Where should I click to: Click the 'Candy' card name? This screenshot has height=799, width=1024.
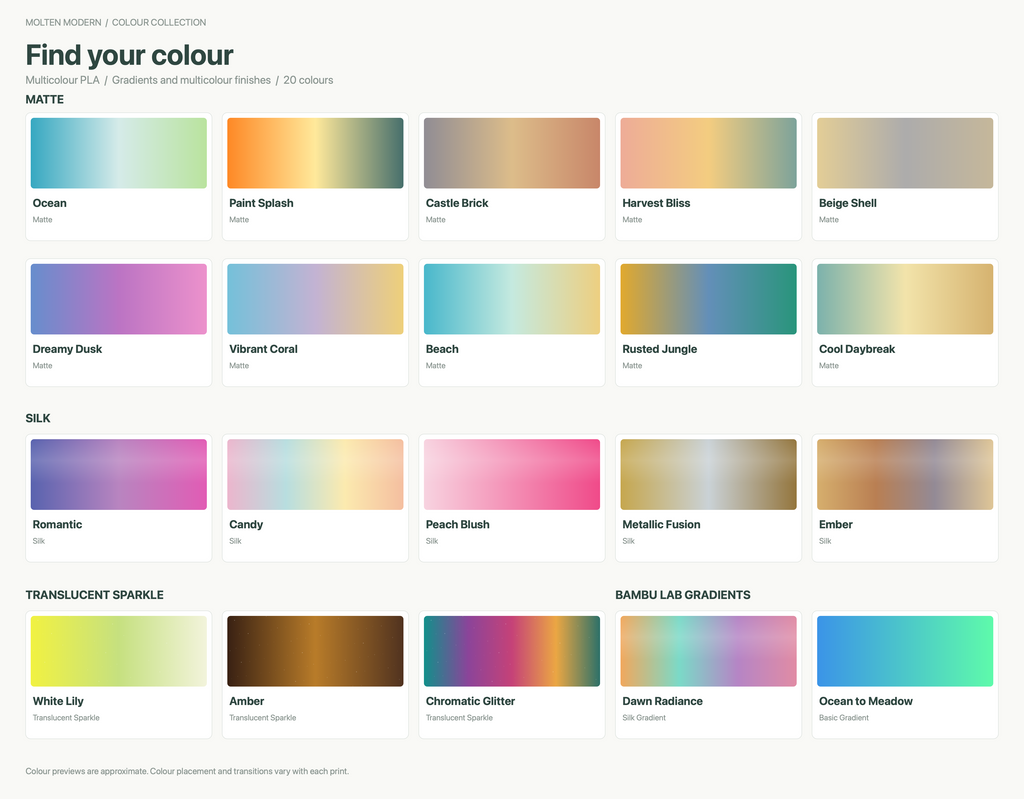tap(246, 525)
